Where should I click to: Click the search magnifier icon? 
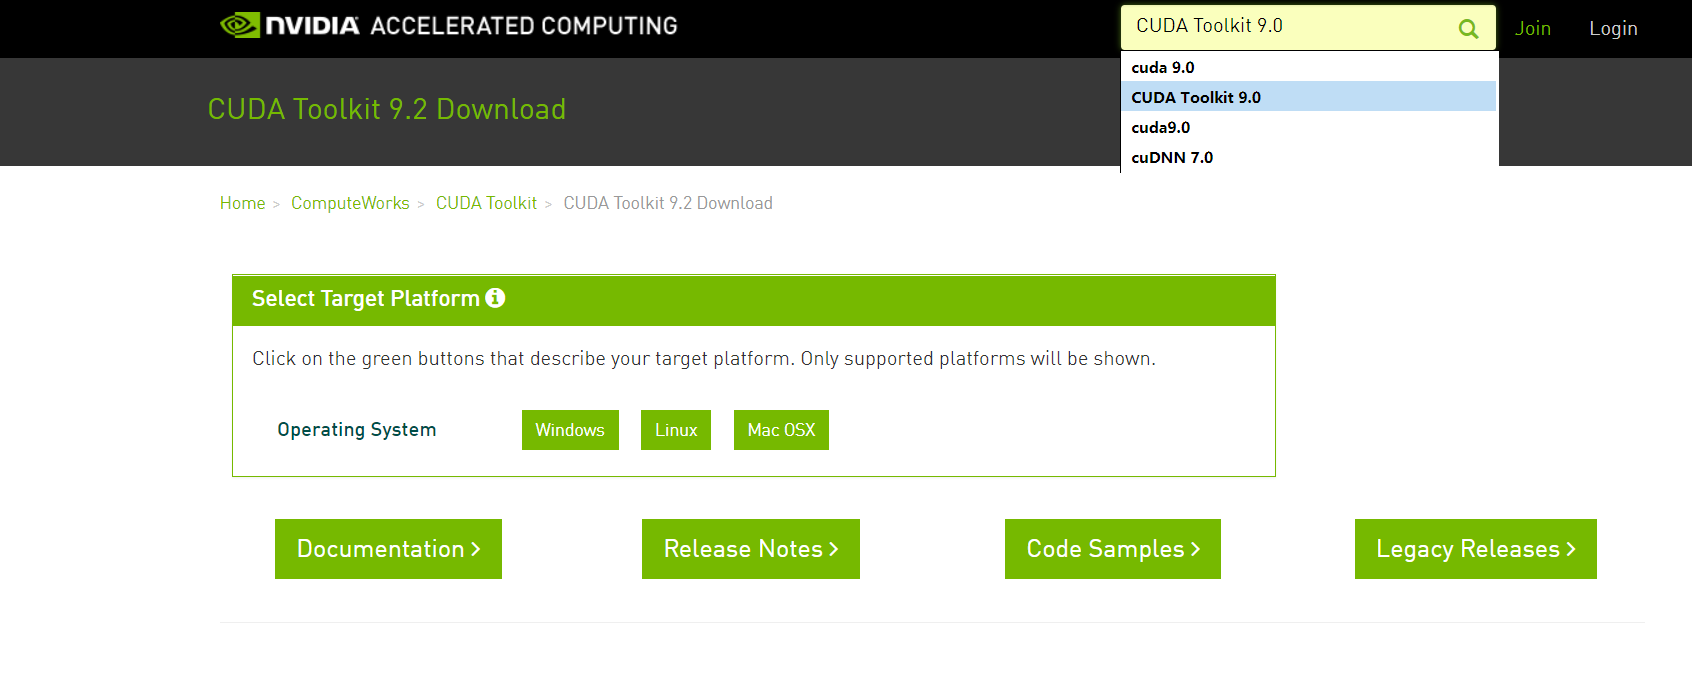[x=1468, y=29]
